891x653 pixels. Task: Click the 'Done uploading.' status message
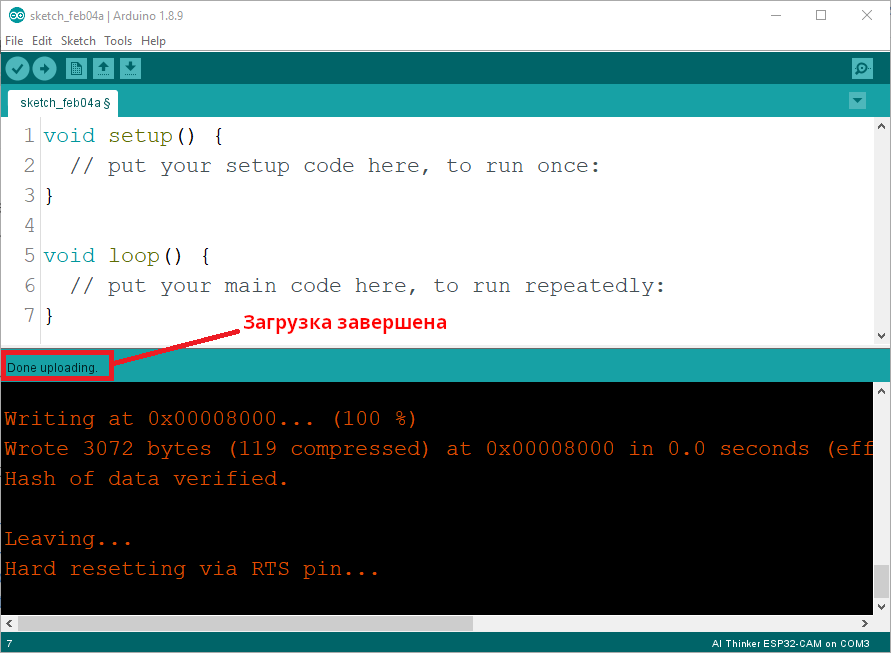53,367
